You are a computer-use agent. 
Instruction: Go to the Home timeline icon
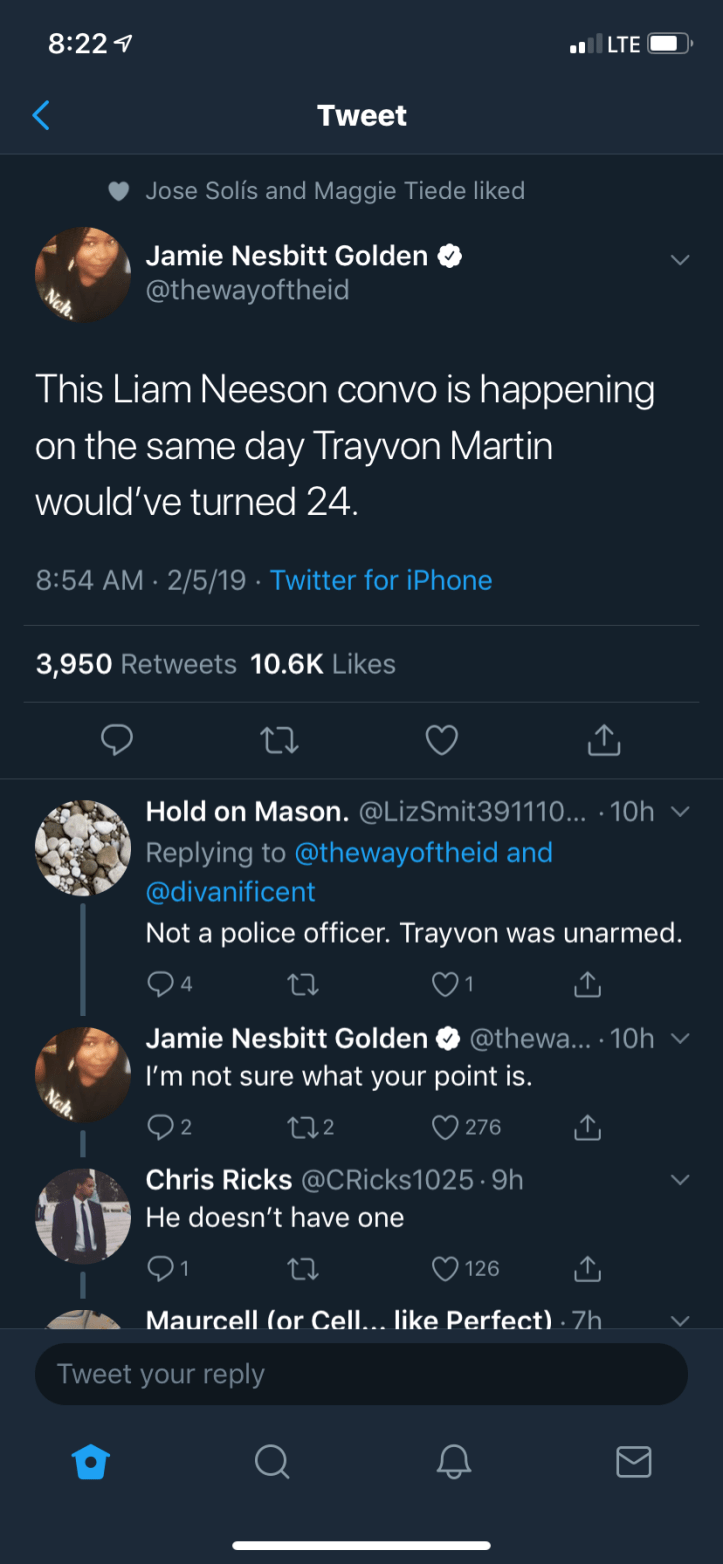tap(90, 1462)
